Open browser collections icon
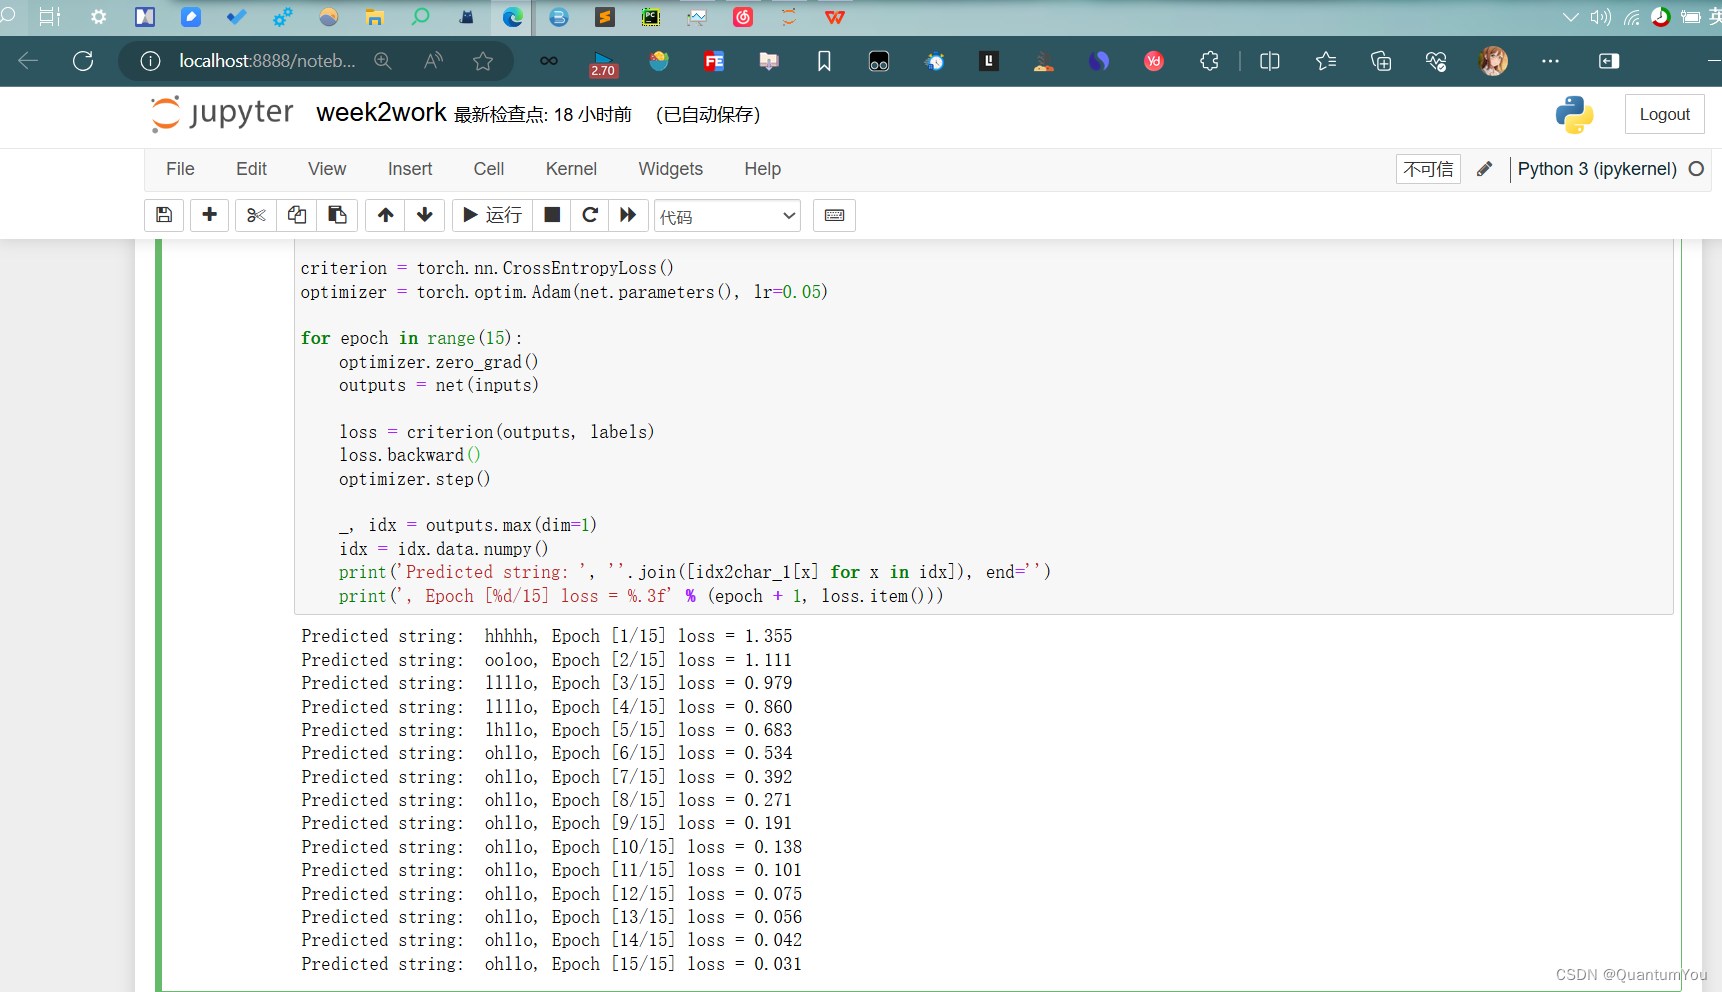 tap(1381, 61)
